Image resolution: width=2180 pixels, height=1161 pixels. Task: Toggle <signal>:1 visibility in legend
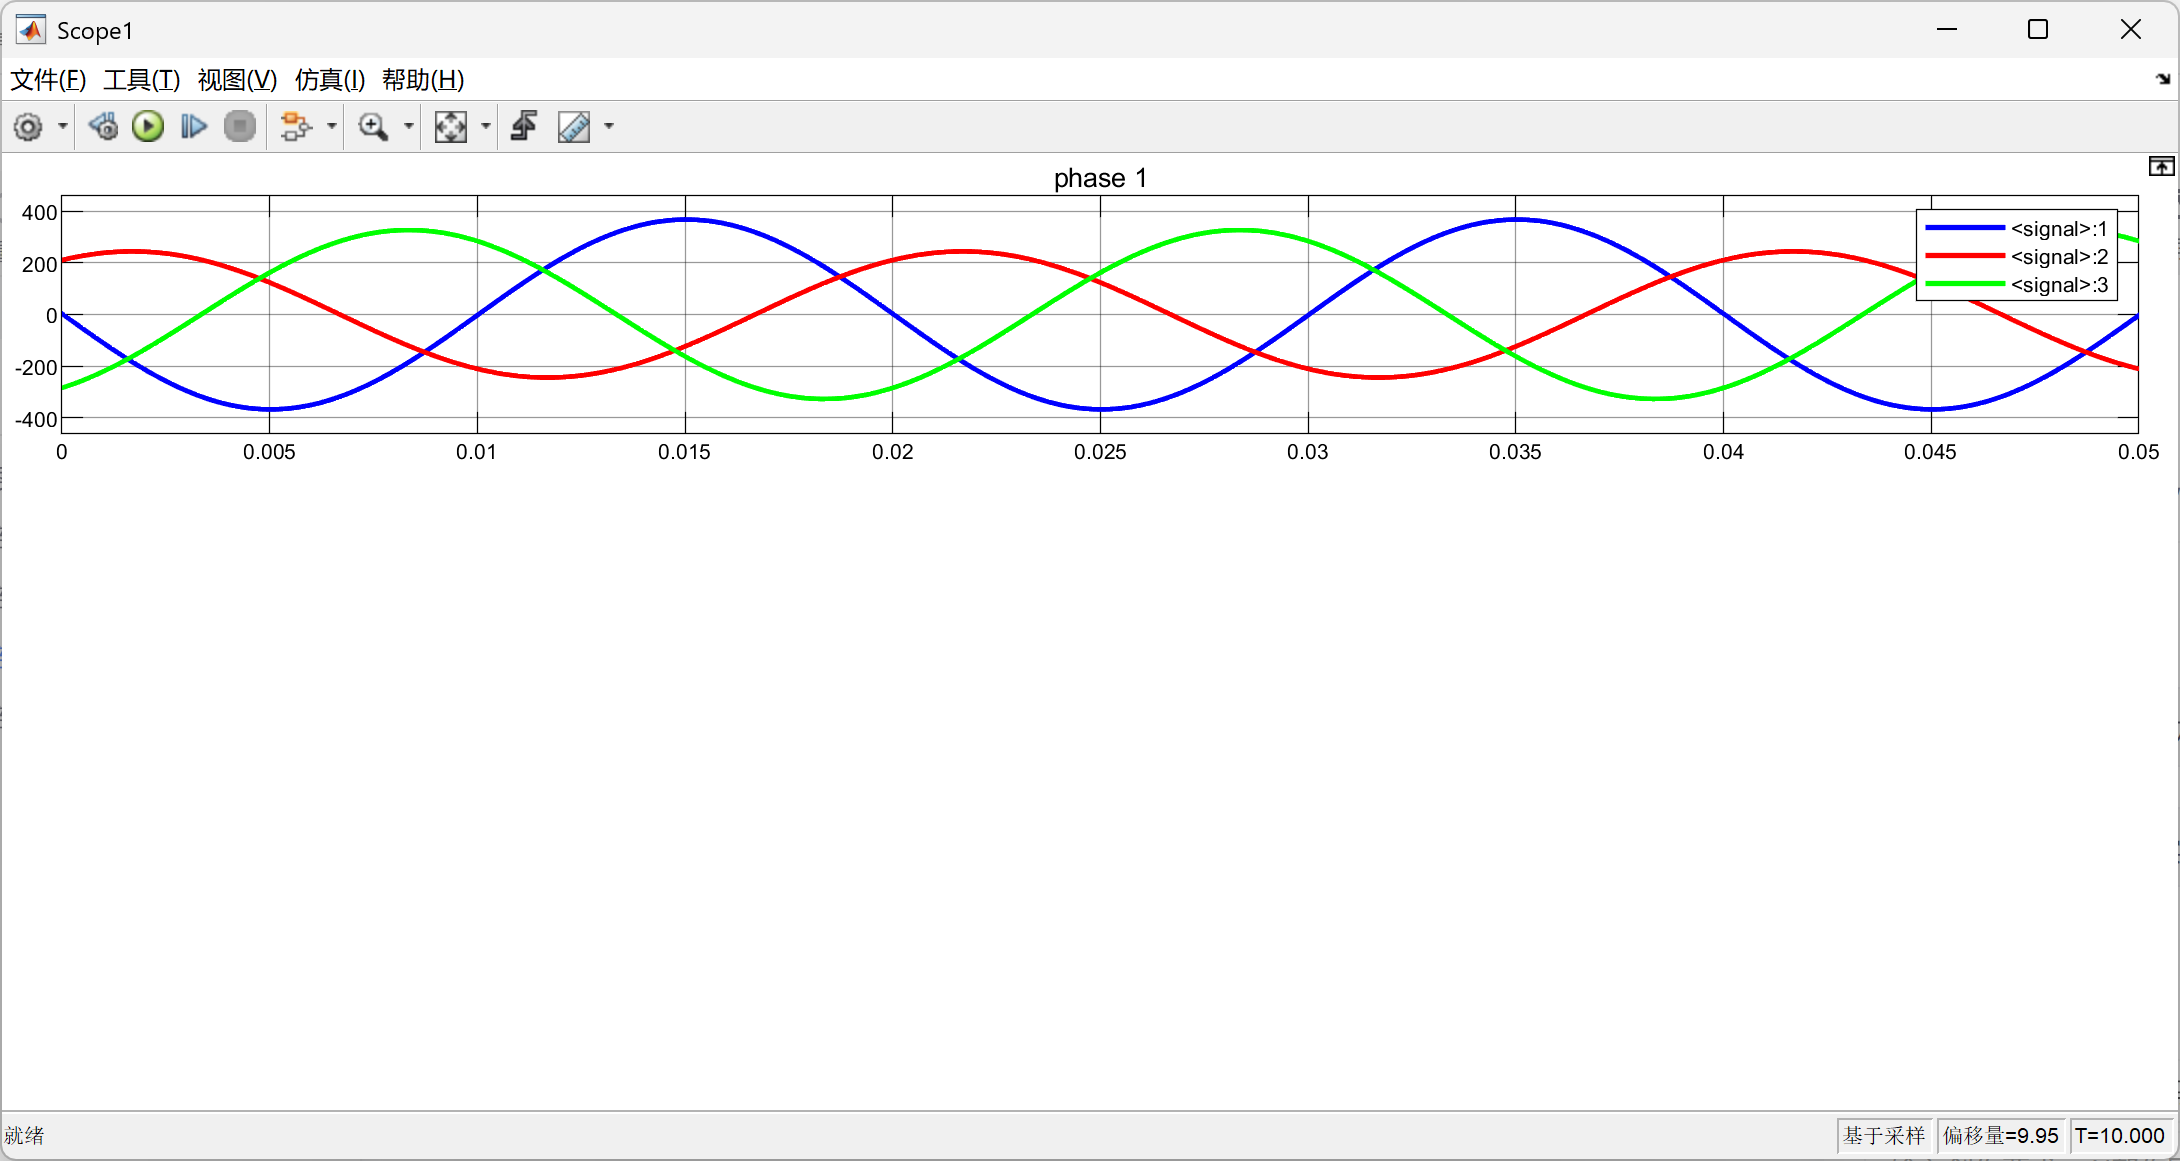coord(2057,229)
